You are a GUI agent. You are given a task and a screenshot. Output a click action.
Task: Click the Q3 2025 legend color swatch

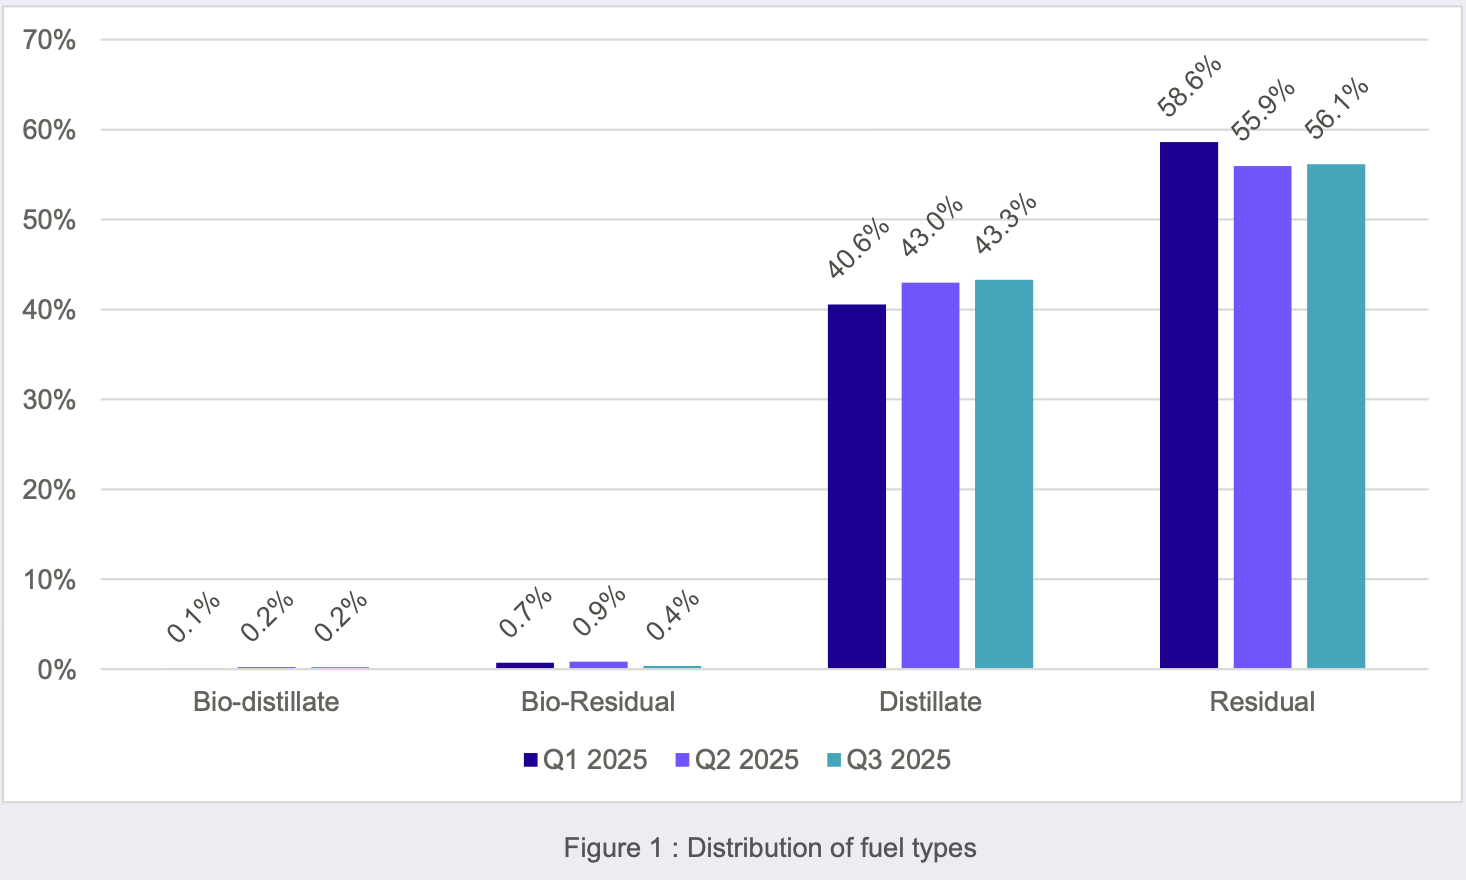coord(834,760)
